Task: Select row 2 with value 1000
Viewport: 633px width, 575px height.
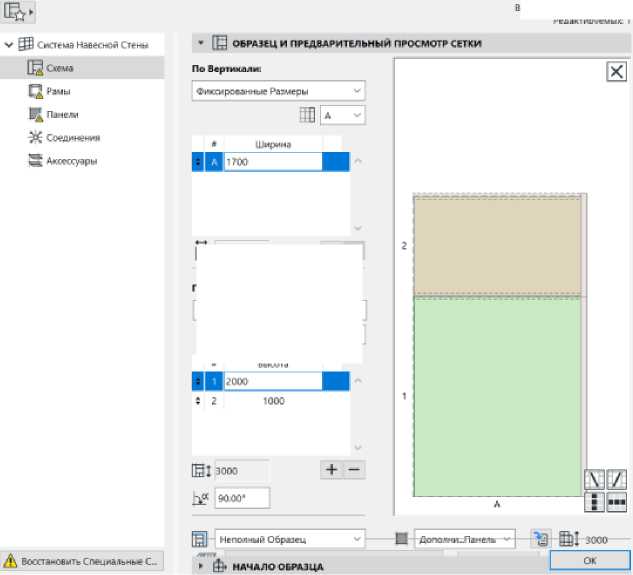Action: (270, 401)
